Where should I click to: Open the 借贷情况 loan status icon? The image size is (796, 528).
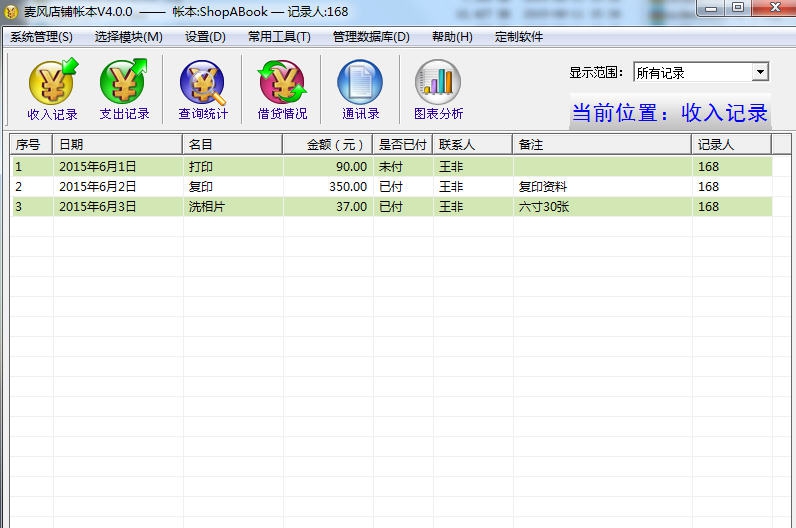tap(282, 89)
